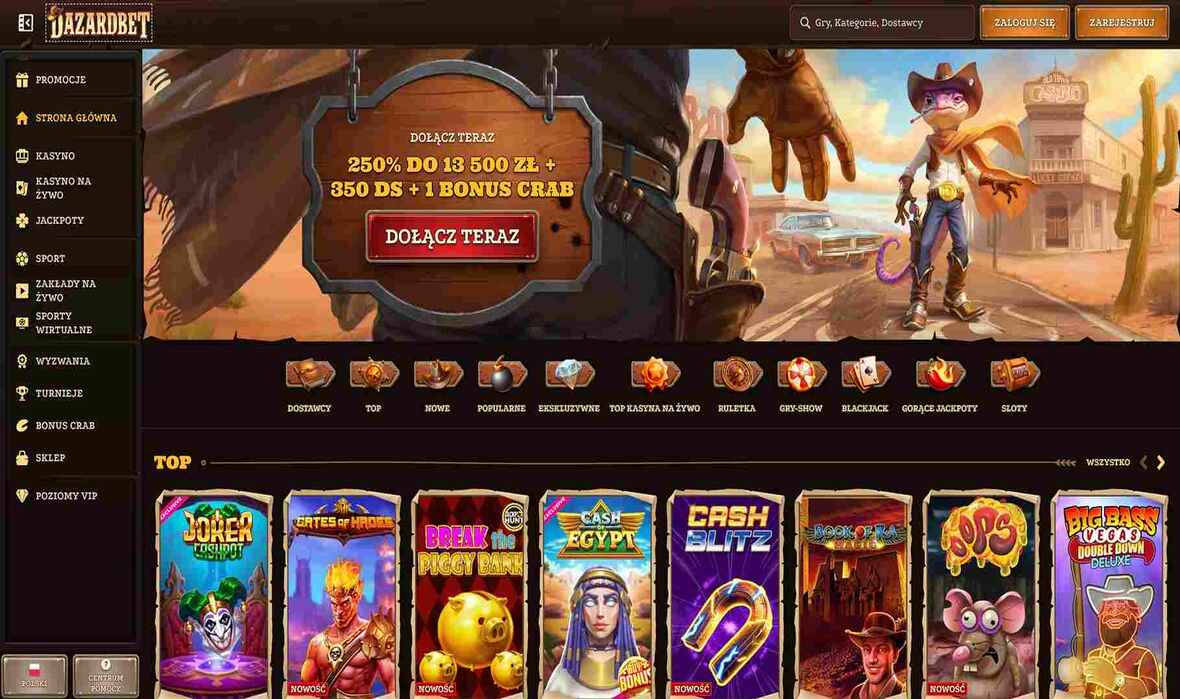Image resolution: width=1180 pixels, height=699 pixels.
Task: Select the Gry-Show category icon
Action: 801,375
